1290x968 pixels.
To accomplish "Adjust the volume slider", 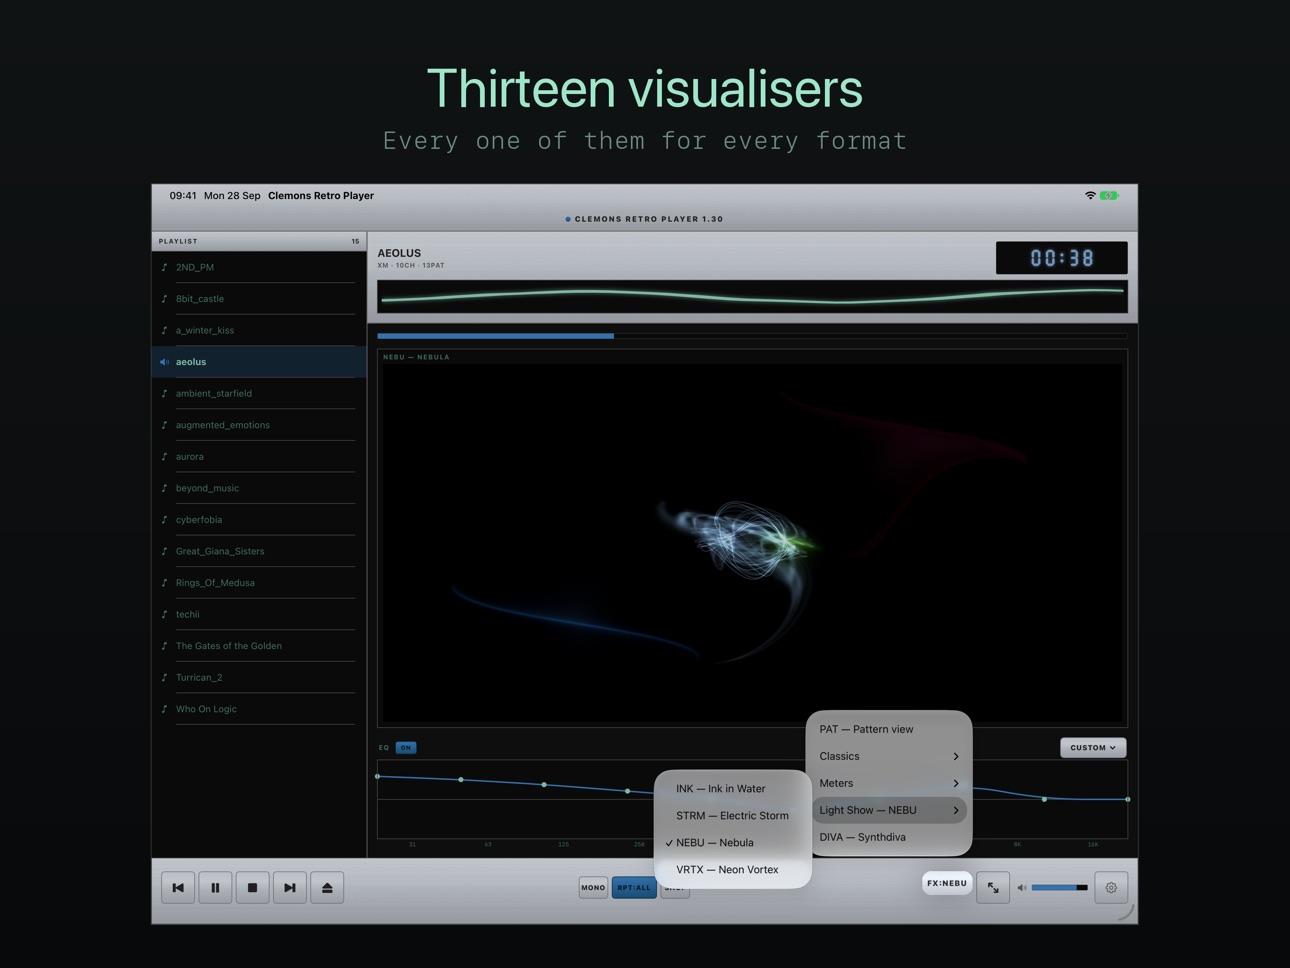I will pyautogui.click(x=1060, y=887).
